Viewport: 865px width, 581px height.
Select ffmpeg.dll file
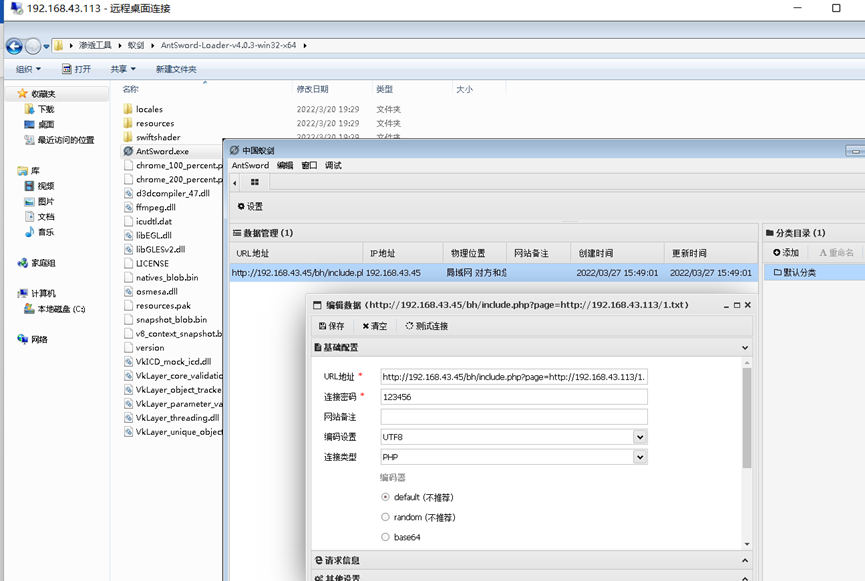150,207
